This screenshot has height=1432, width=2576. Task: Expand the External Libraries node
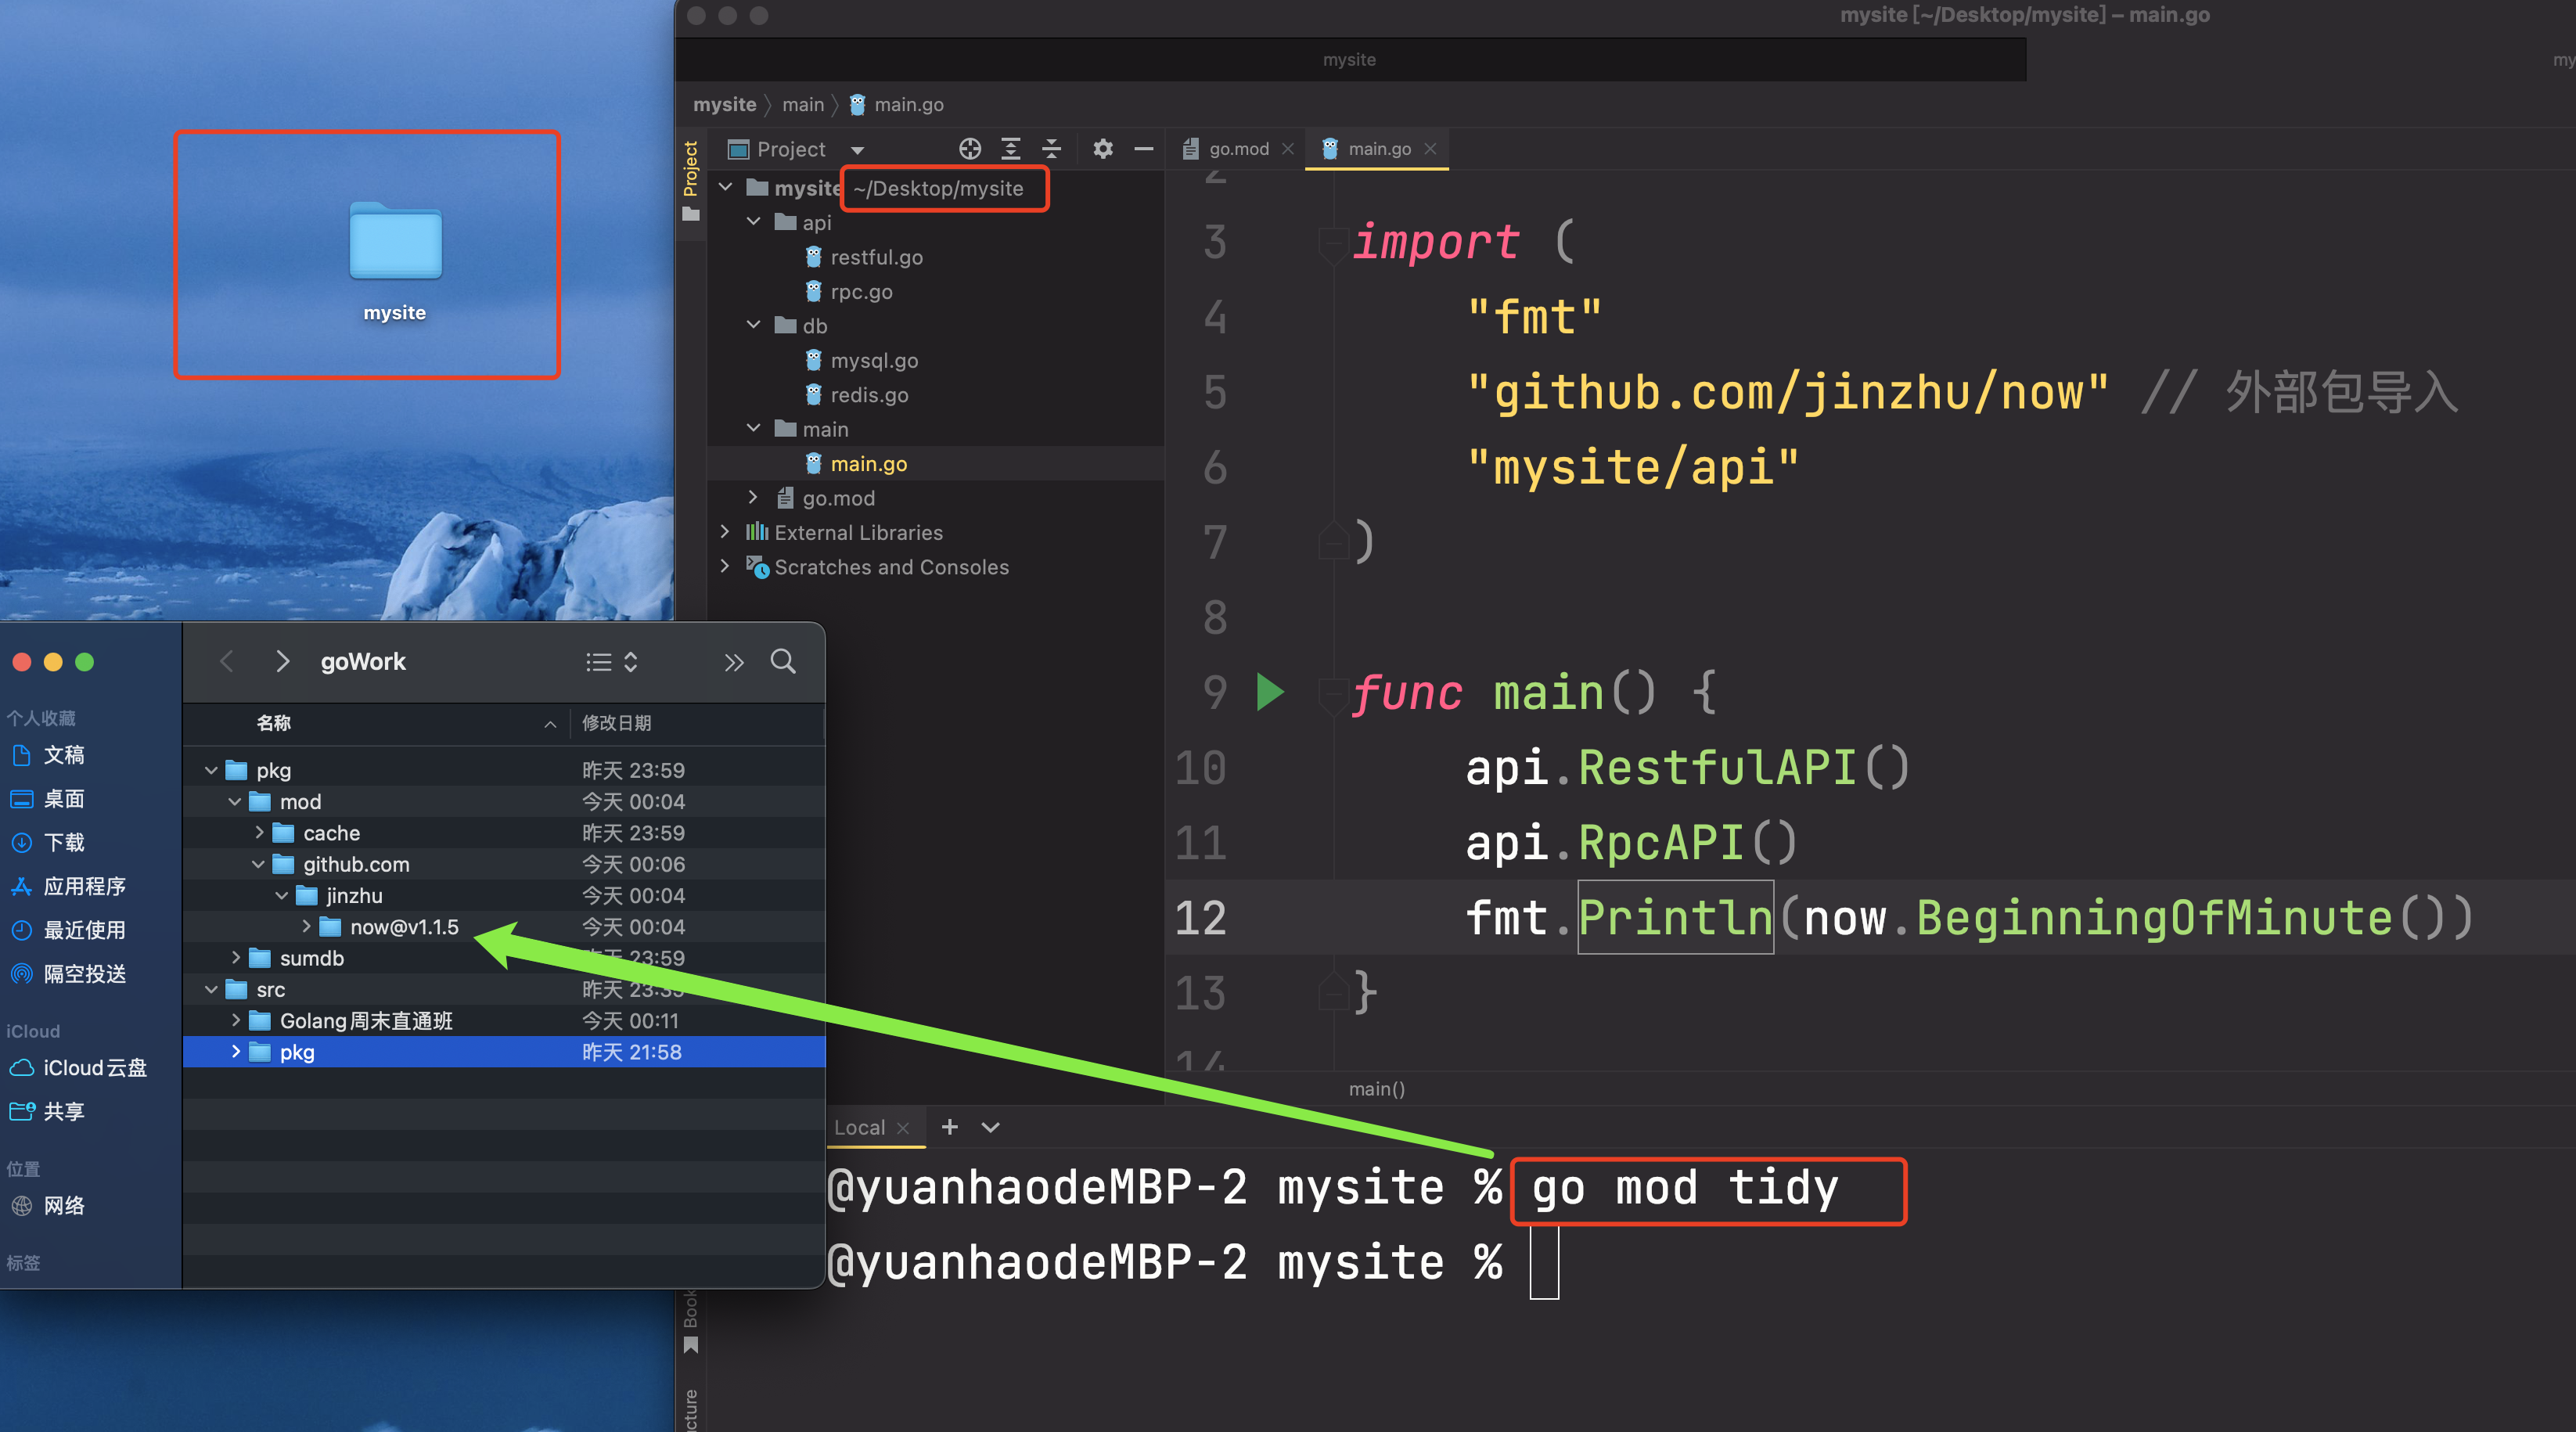pos(725,532)
